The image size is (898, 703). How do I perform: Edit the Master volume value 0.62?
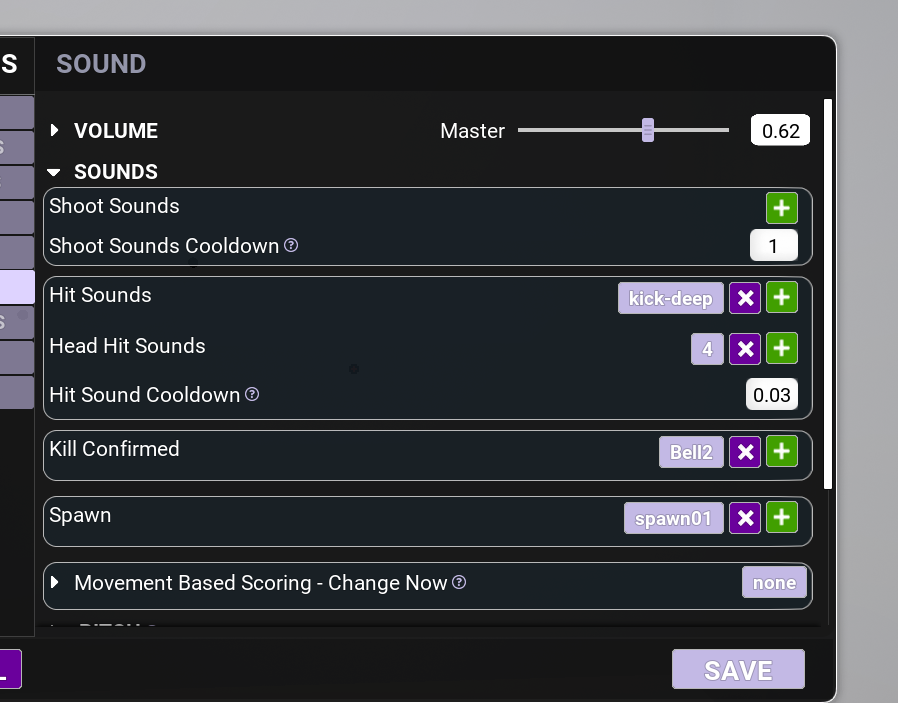click(x=780, y=131)
